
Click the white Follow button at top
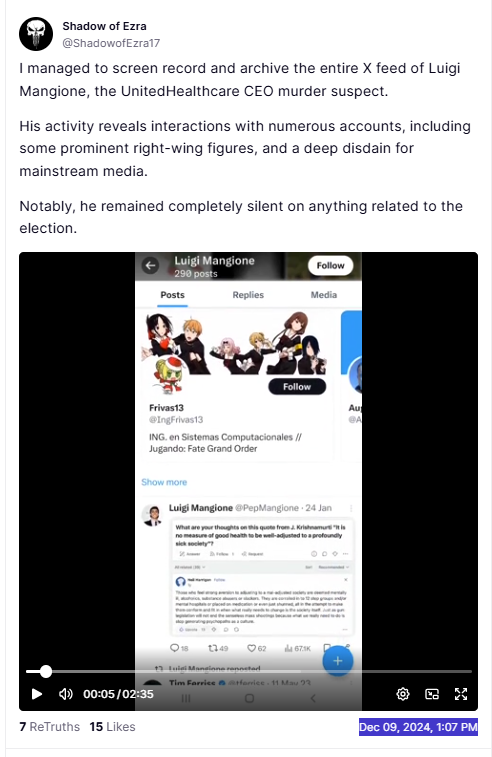[x=330, y=266]
